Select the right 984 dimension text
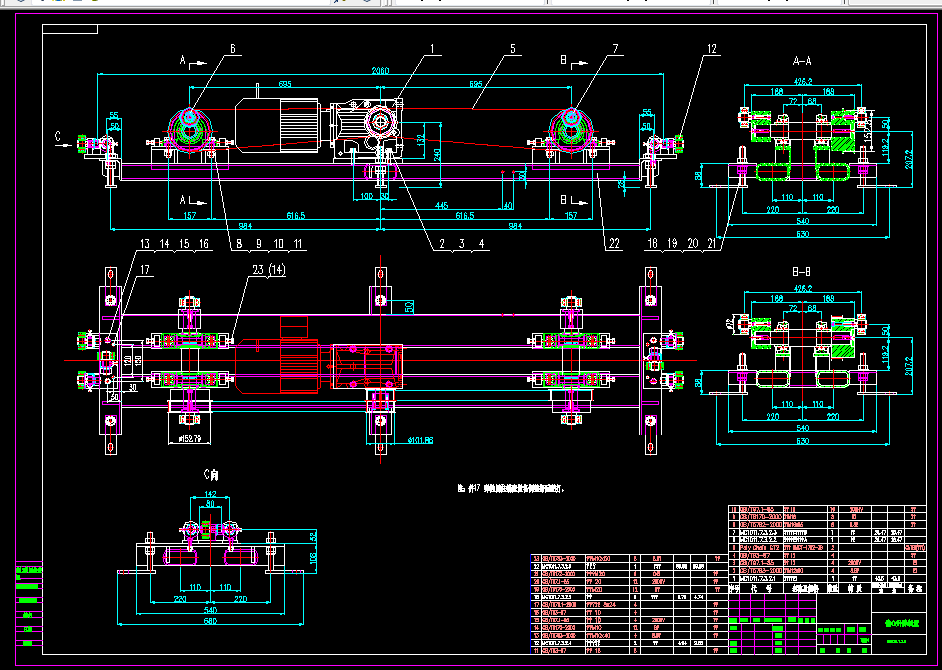Viewport: 942px width, 670px height. click(x=515, y=226)
